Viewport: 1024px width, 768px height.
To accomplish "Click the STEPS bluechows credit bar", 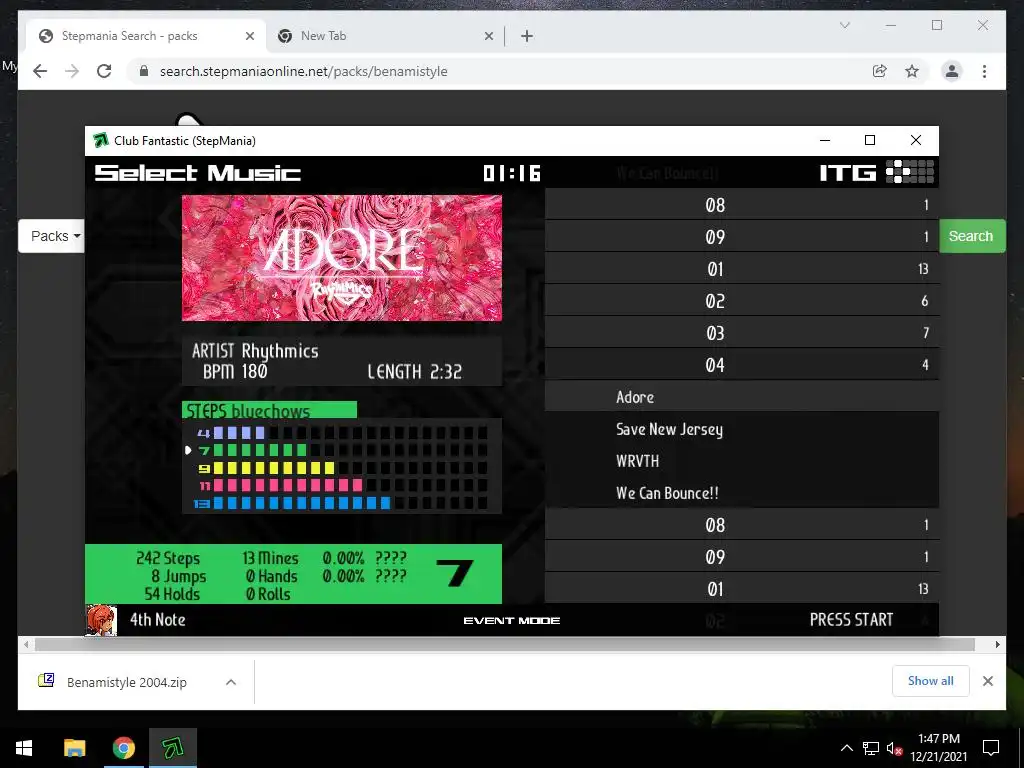I will click(x=269, y=410).
